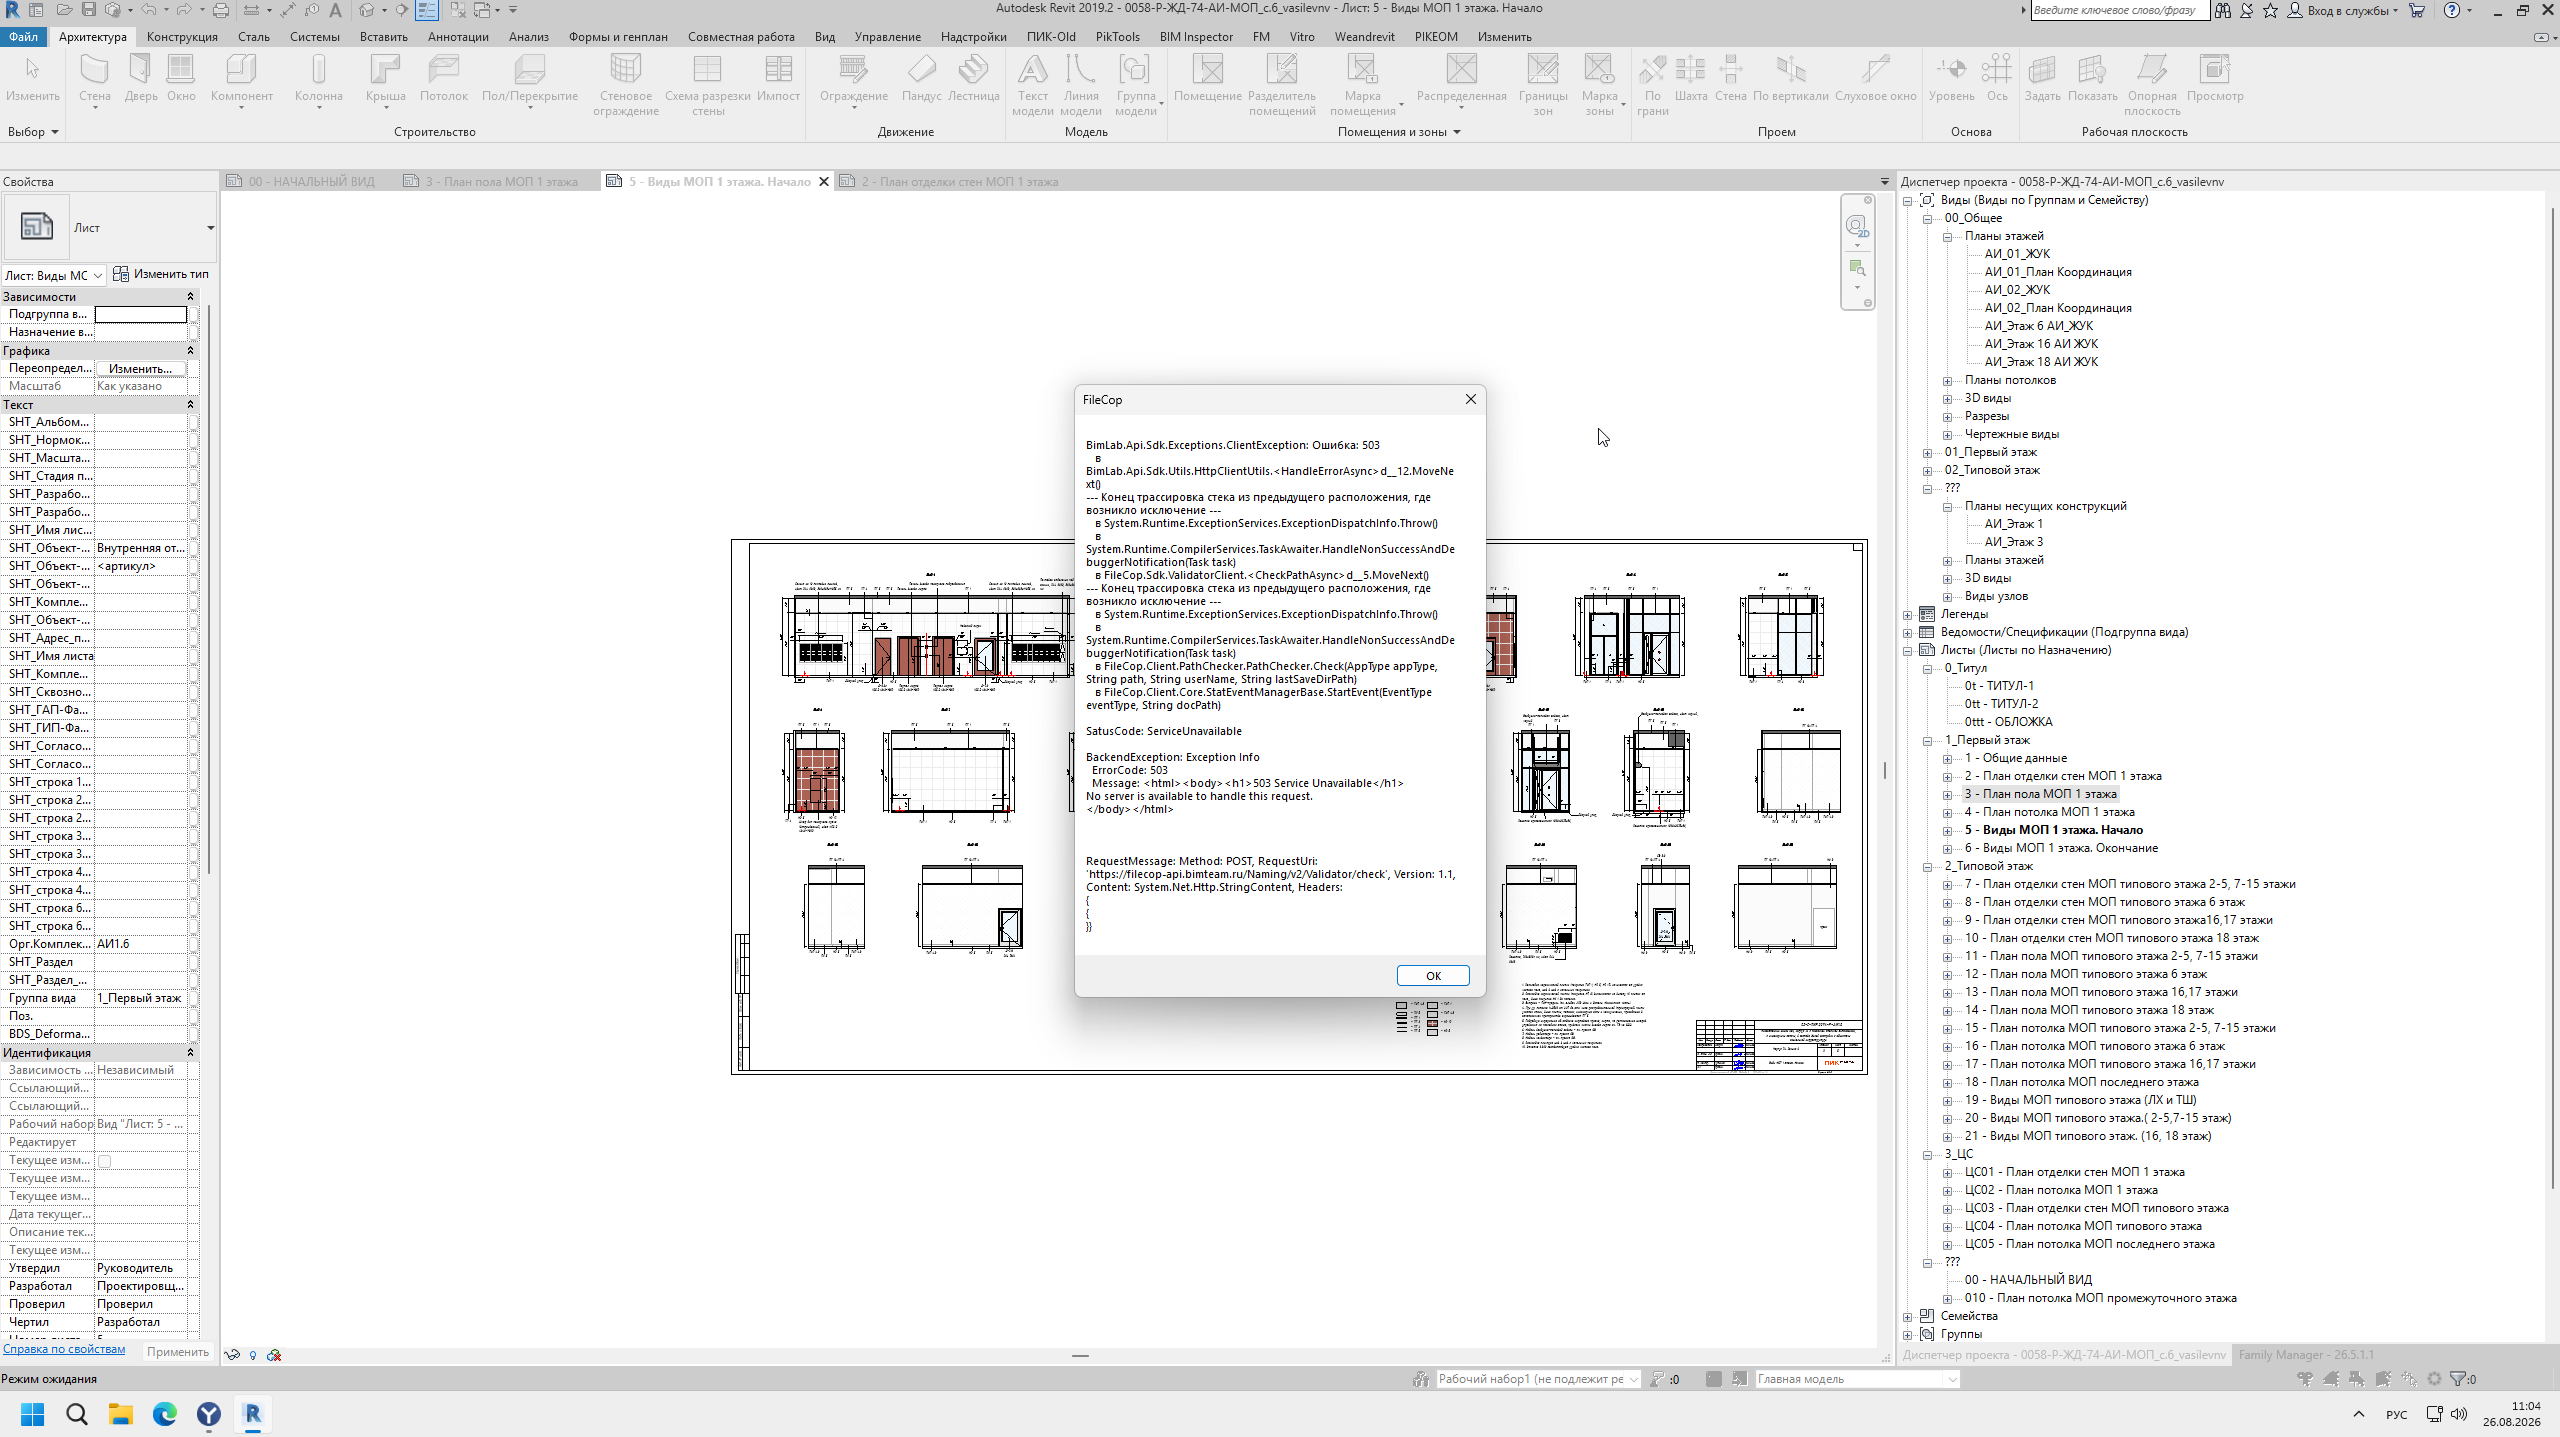Select the Дверь (Door) tool
Viewport: 2560px width, 1437px height.
141,79
